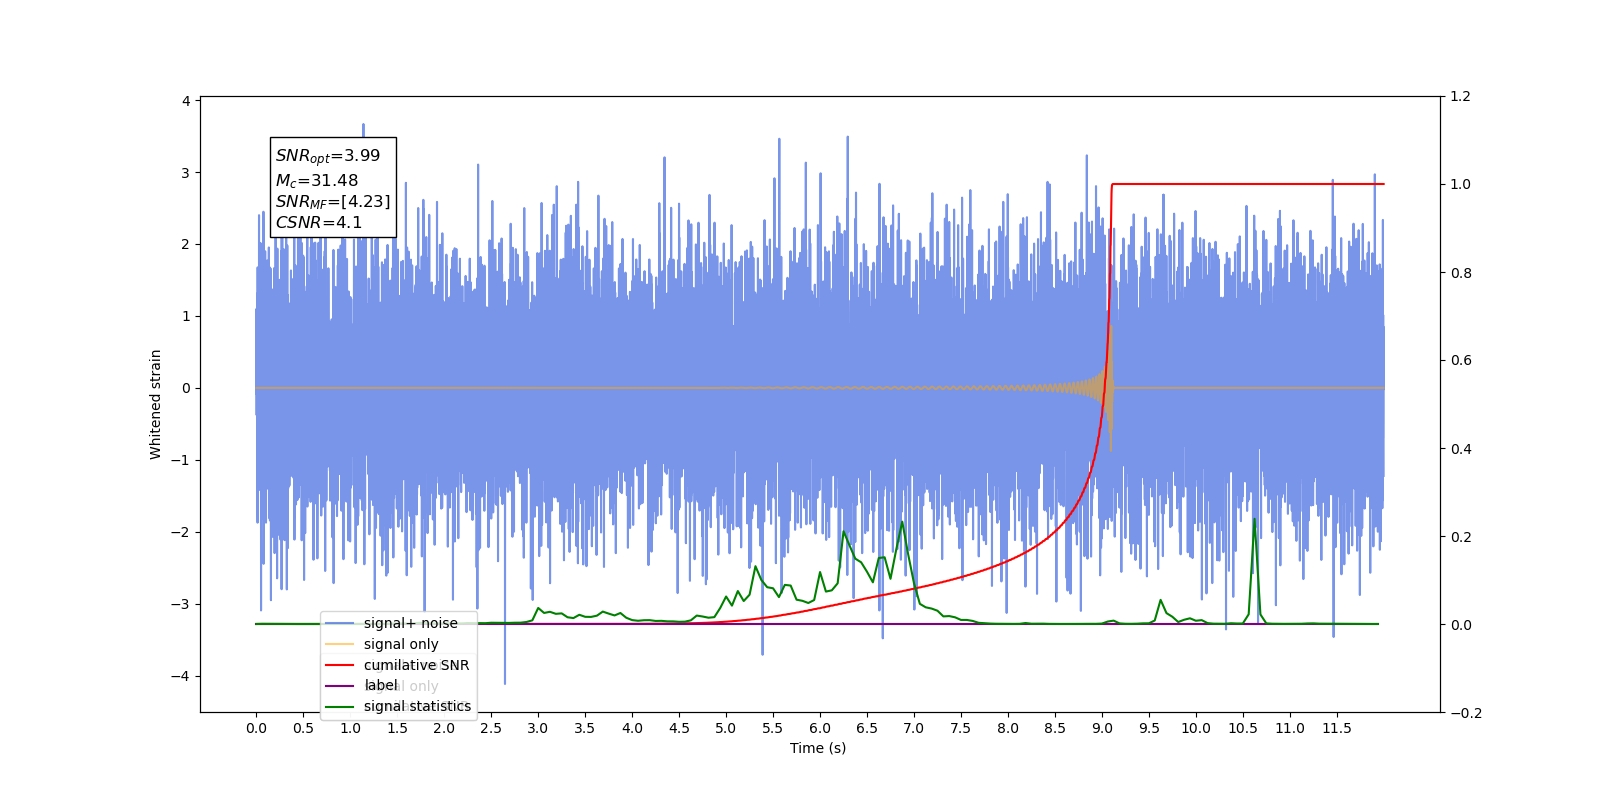Click the 'label' legend entry text
Viewport: 1600px width, 800px height.
(381, 685)
